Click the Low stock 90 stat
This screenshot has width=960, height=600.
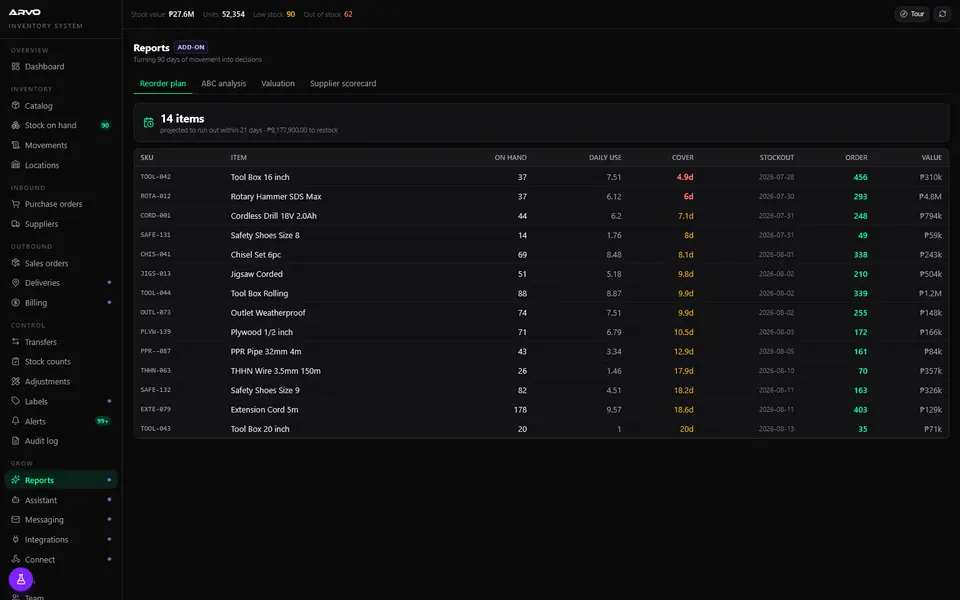pyautogui.click(x=274, y=14)
